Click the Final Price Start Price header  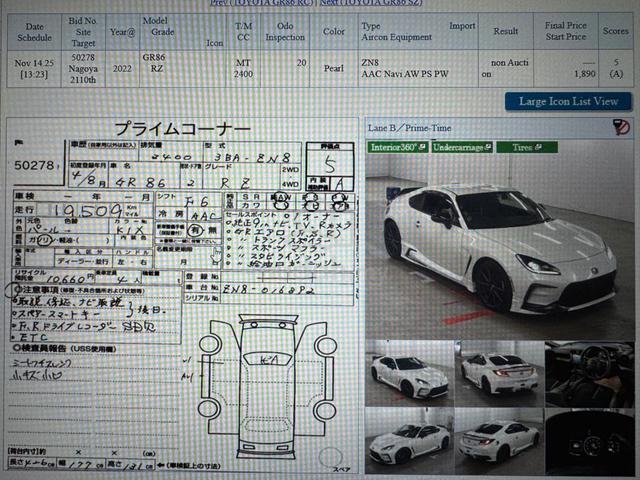coord(566,32)
